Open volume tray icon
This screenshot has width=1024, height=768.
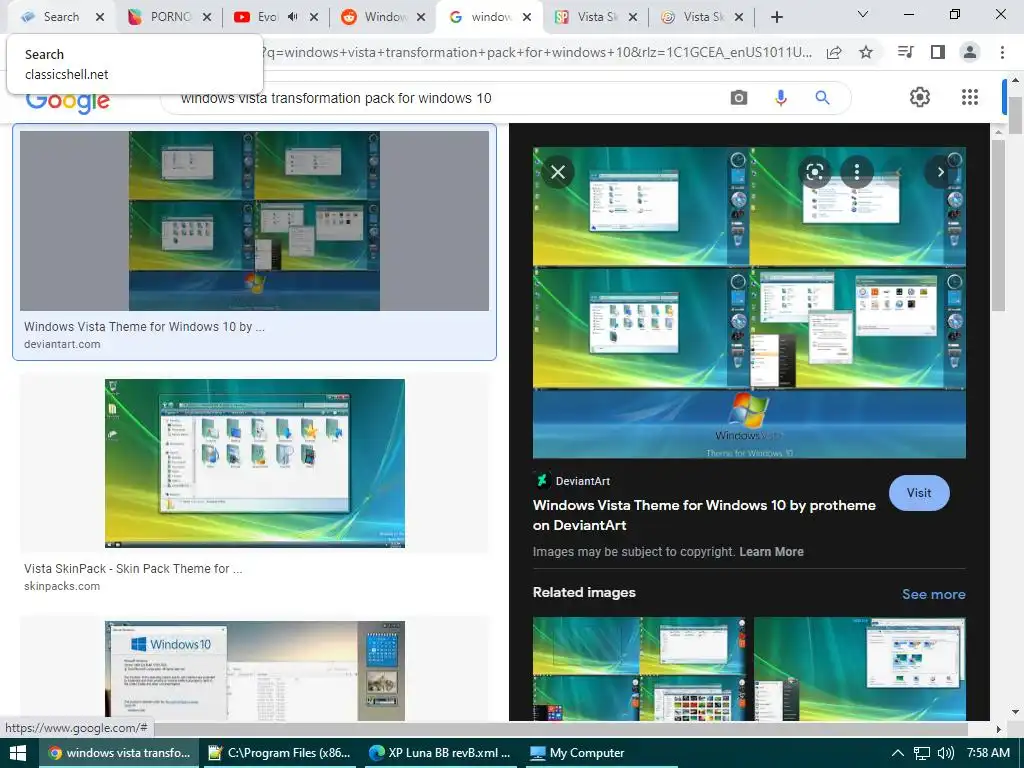[x=945, y=753]
